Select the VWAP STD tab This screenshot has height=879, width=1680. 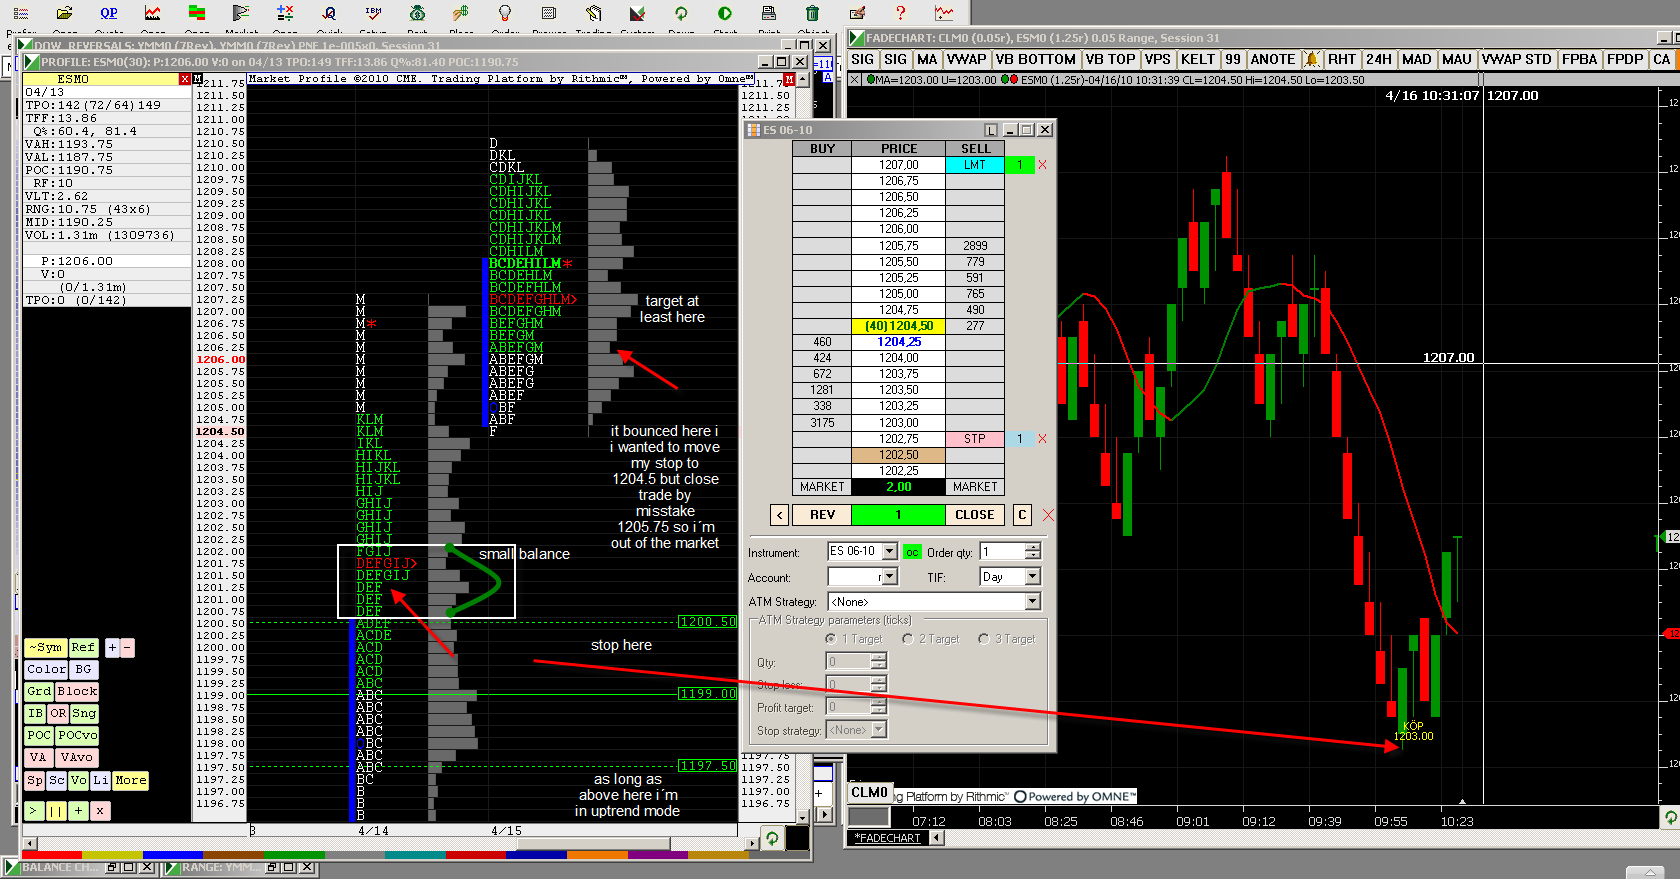click(x=1516, y=60)
